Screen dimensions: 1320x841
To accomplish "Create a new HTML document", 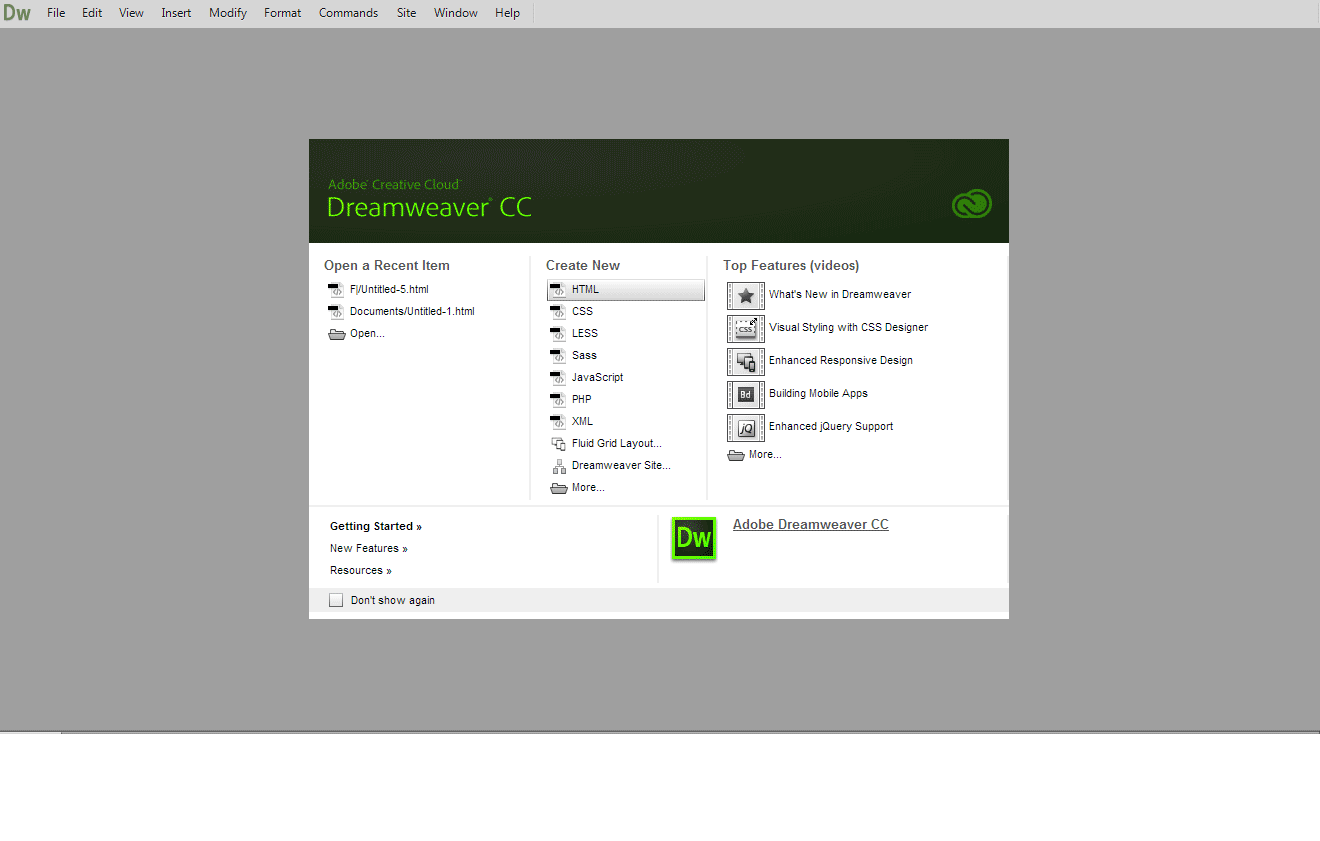I will [x=626, y=290].
